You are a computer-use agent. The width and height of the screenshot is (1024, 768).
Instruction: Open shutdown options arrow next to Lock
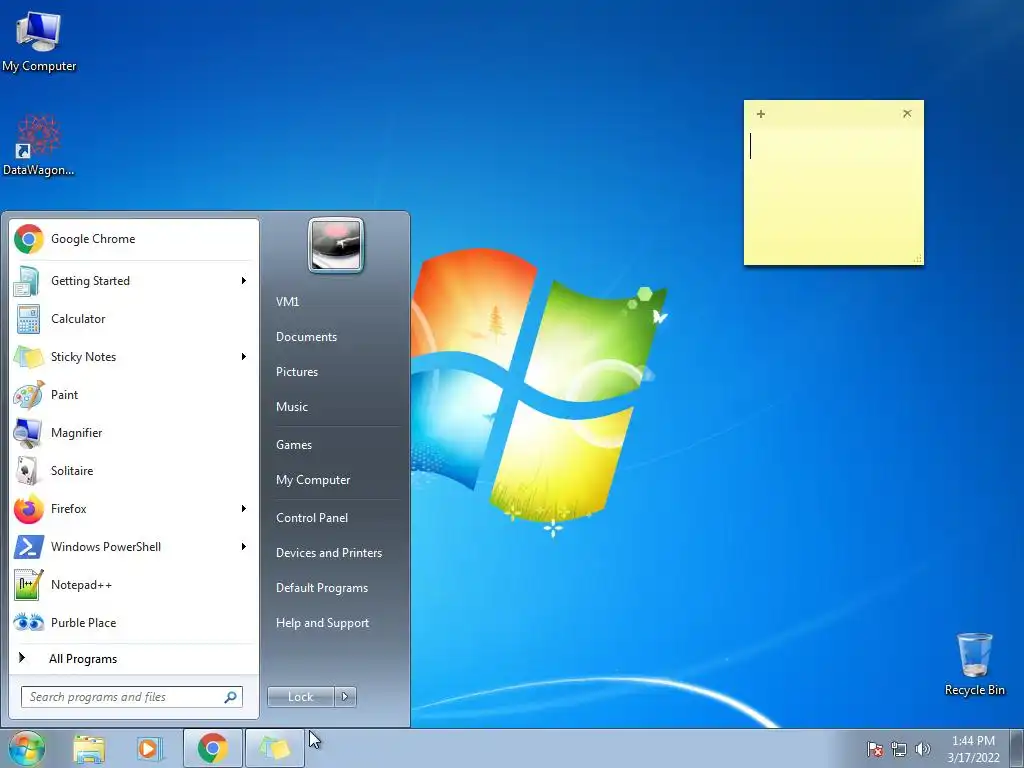(345, 697)
